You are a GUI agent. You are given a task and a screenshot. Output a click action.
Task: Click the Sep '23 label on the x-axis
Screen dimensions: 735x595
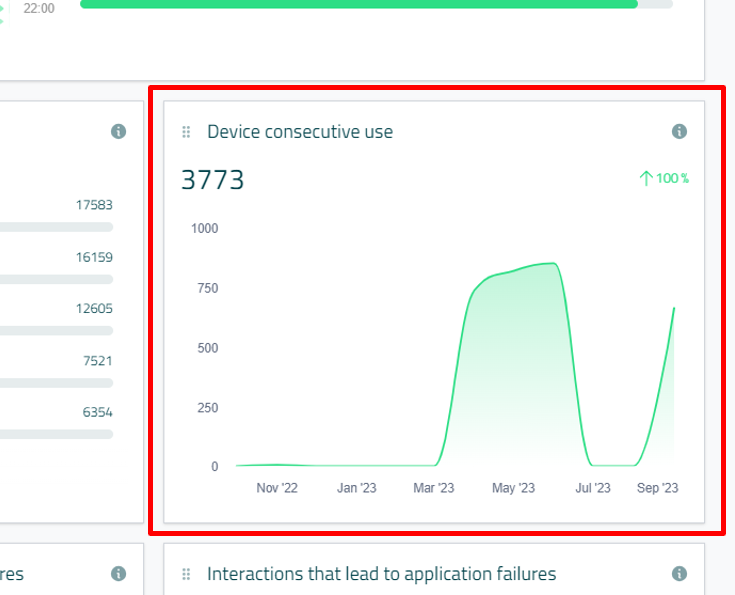point(657,488)
